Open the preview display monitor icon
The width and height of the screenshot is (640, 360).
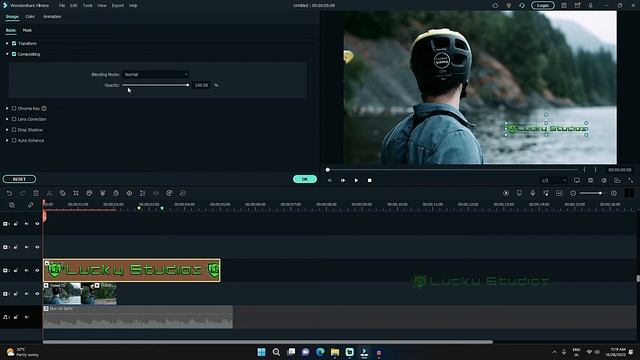coord(577,180)
